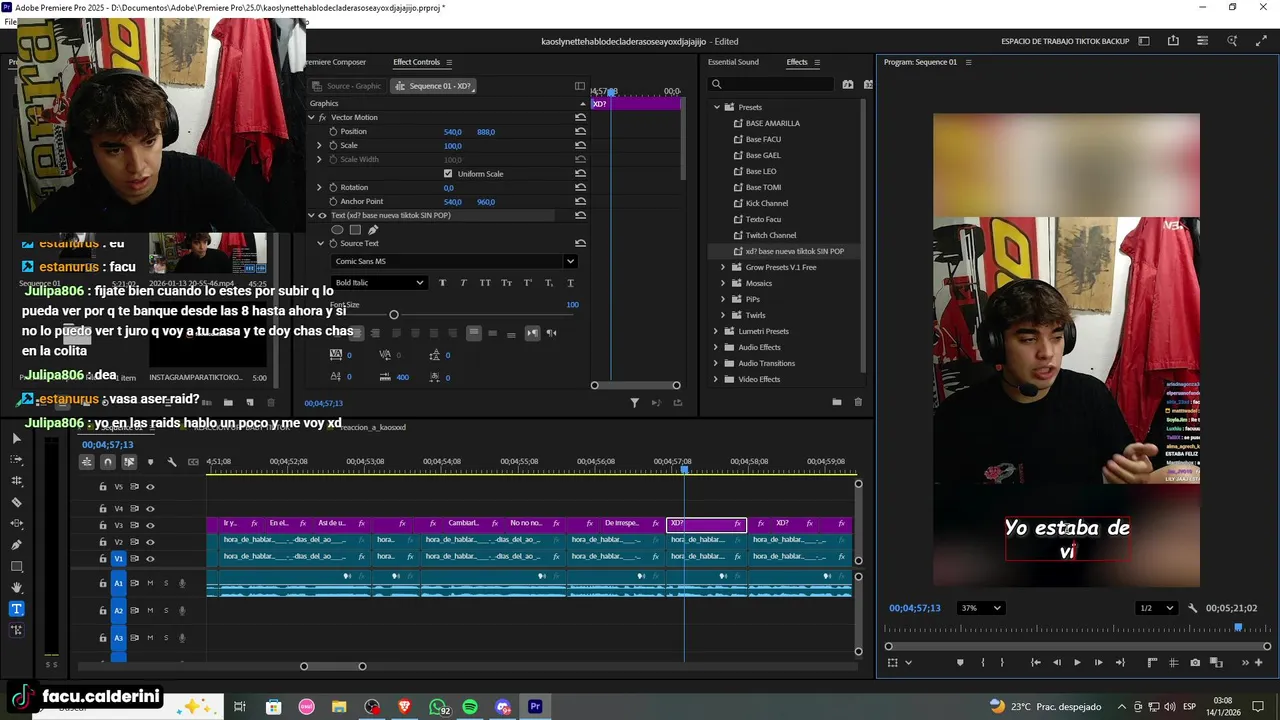
Task: Select the Track Select Forward tool
Action: [x=16, y=460]
